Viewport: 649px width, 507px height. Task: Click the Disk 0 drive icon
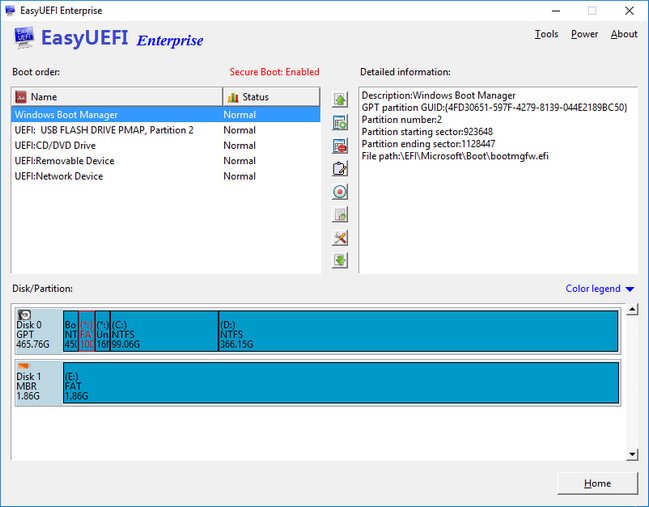coord(24,315)
